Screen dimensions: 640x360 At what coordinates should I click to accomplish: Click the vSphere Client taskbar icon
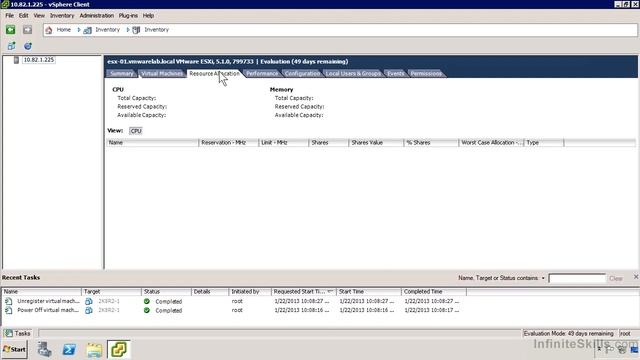coord(119,349)
